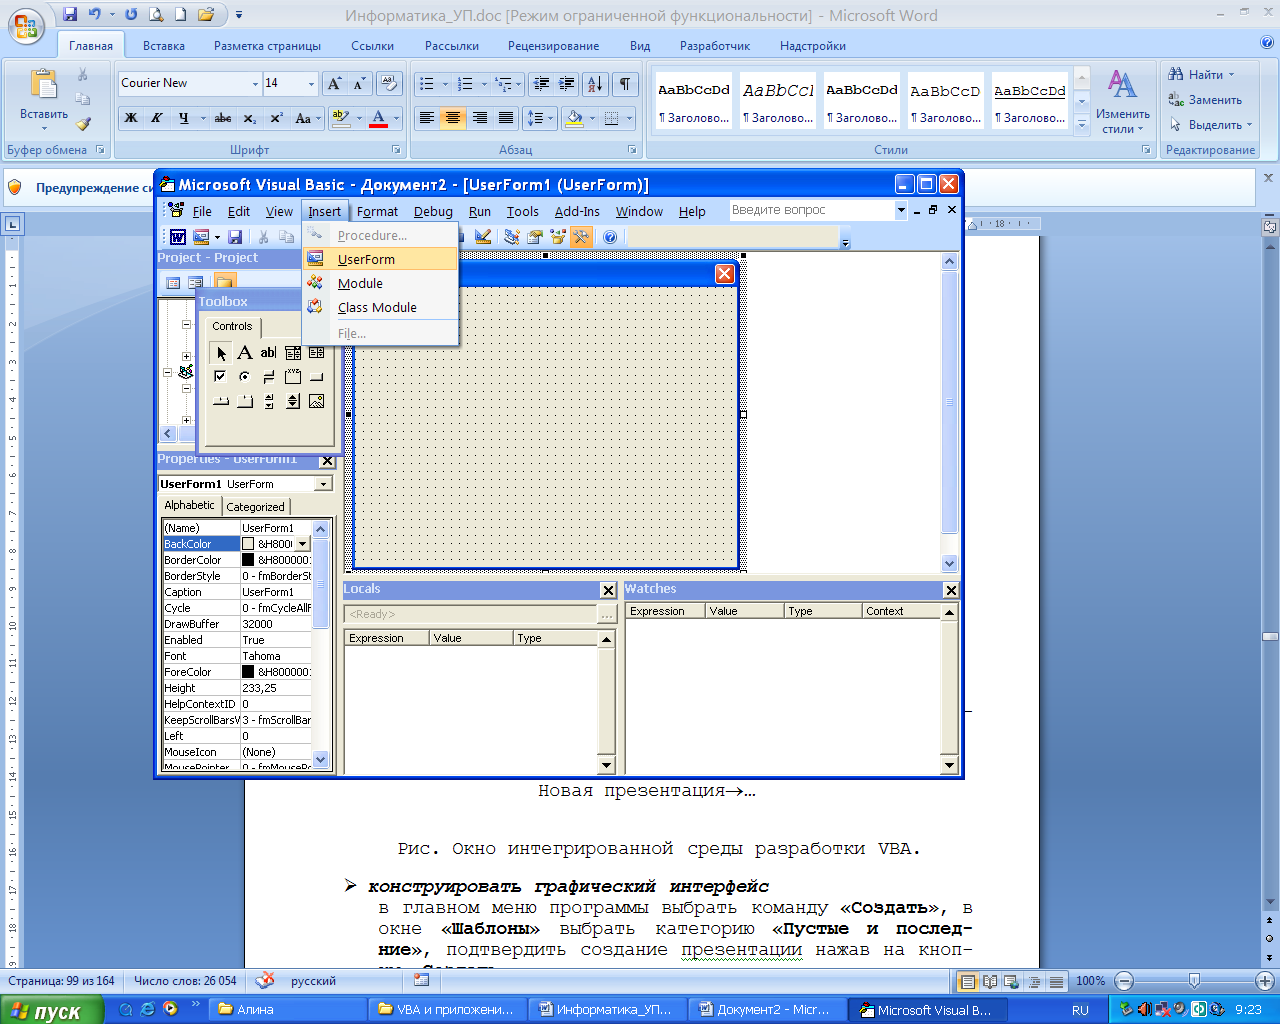Open the 'Введите вопрос' help box dropdown

pos(901,210)
